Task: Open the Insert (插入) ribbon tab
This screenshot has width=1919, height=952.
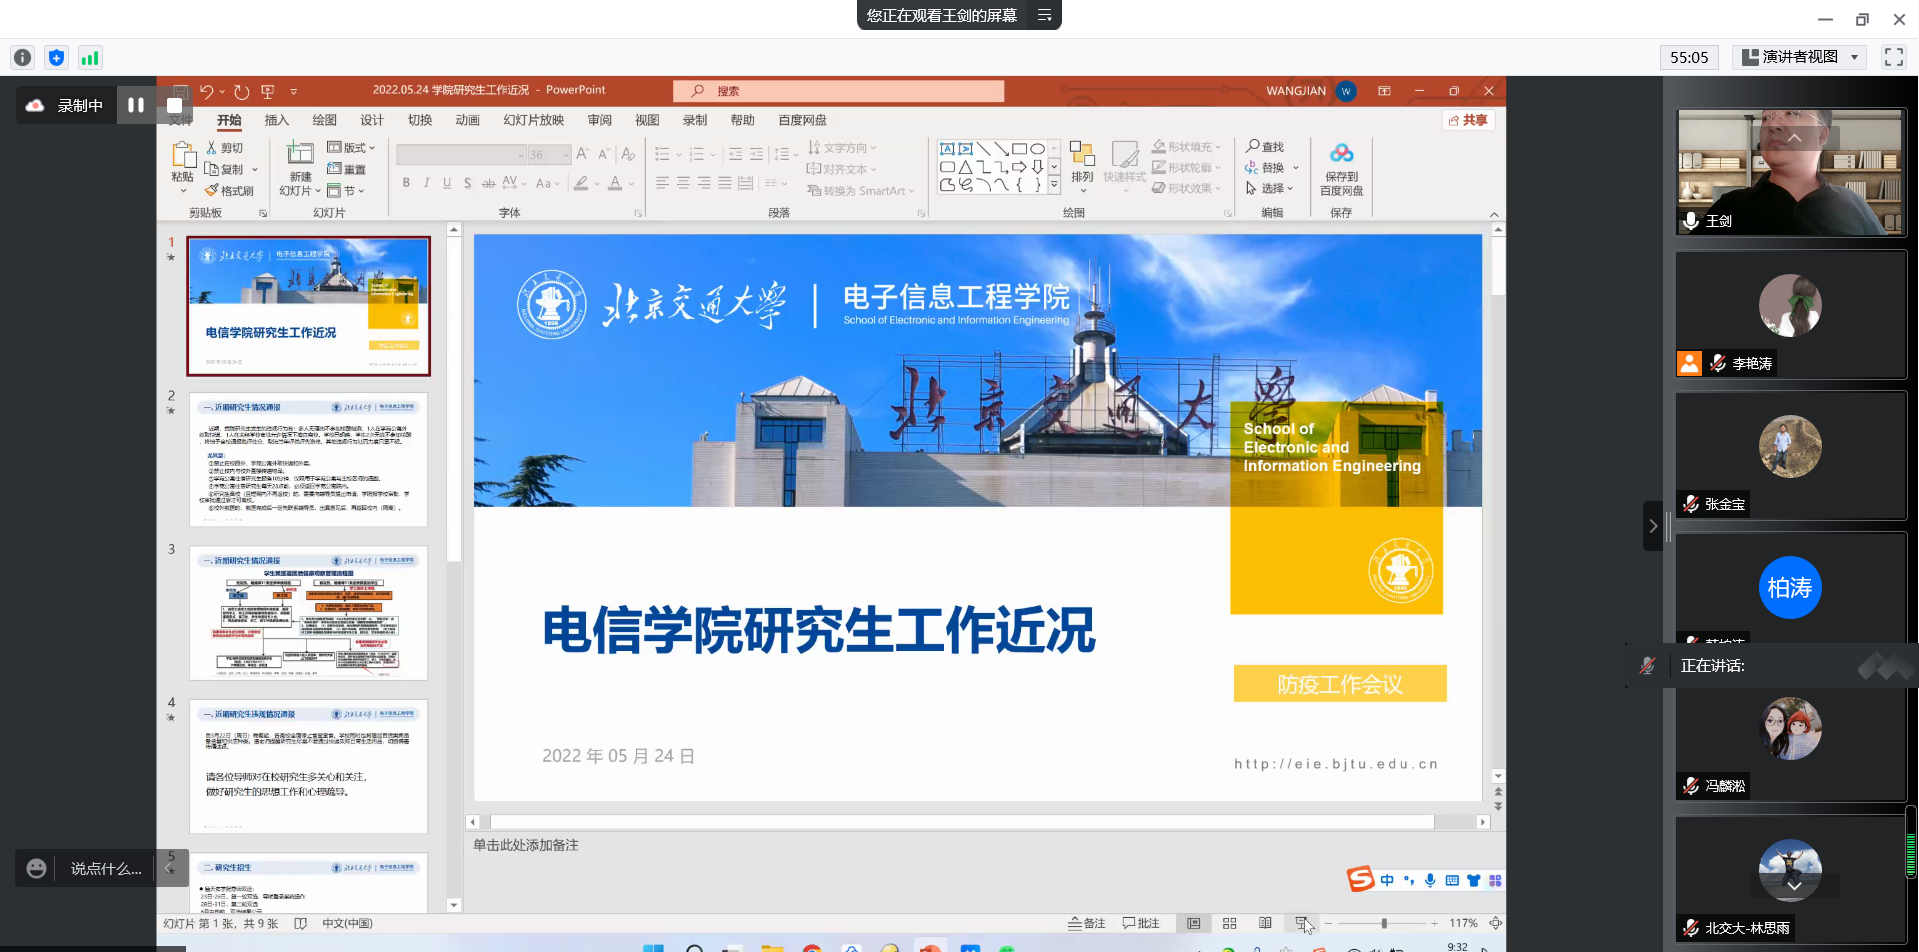Action: click(276, 120)
